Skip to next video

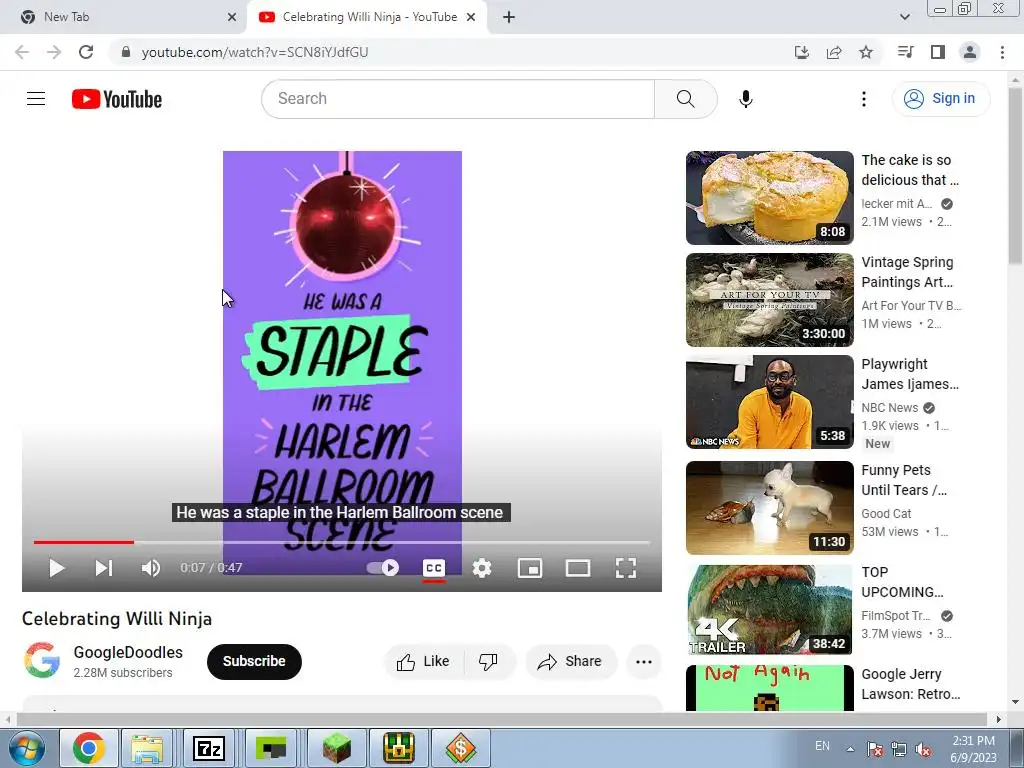[104, 568]
